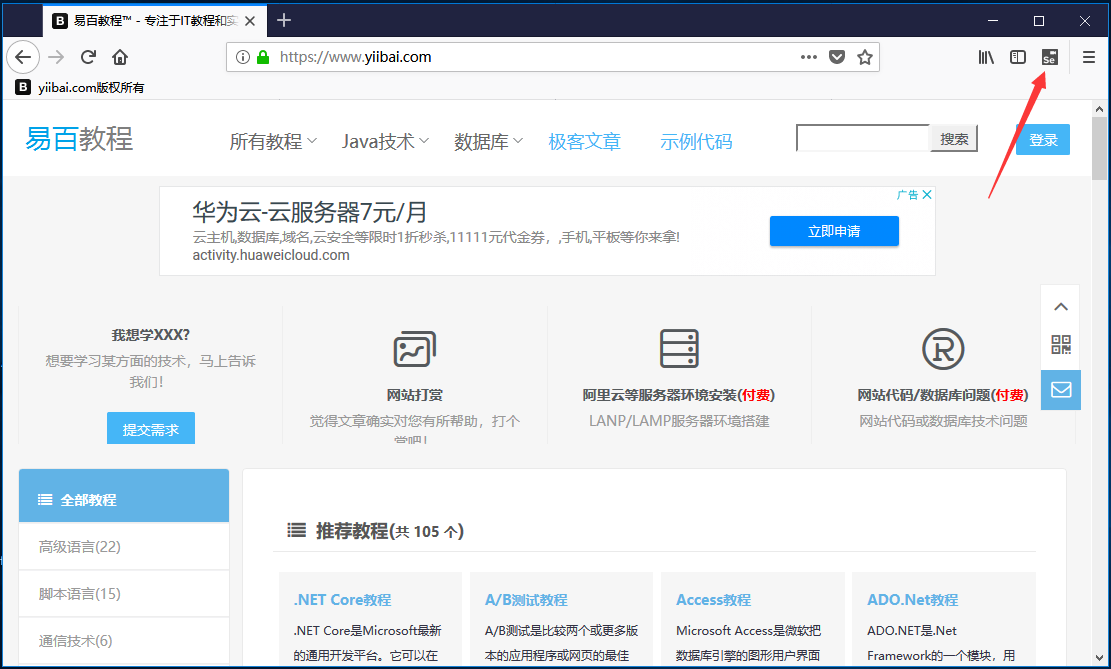Expand the Java技术 dropdown menu
The height and width of the screenshot is (669, 1111).
[x=385, y=142]
